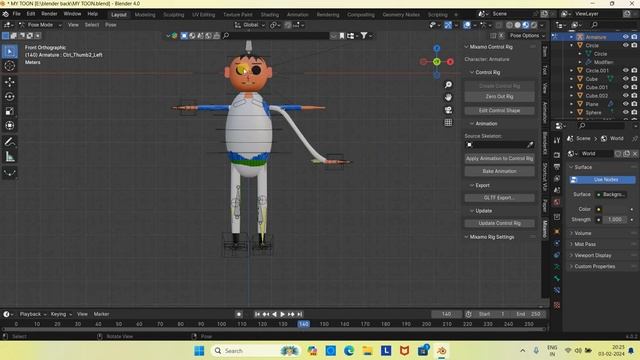Image resolution: width=640 pixels, height=360 pixels.
Task: Open the Pose menu in viewport header
Action: point(111,25)
